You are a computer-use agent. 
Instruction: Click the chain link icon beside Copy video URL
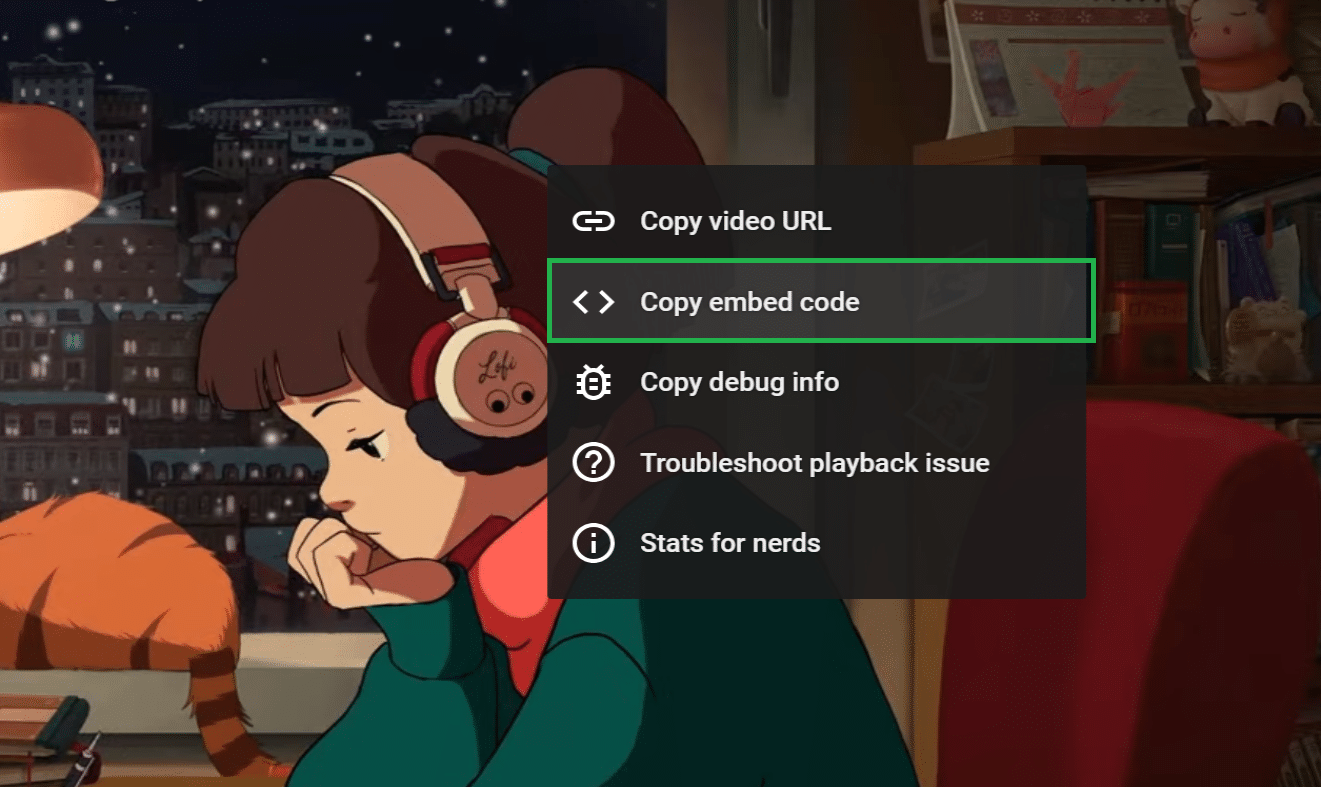click(x=593, y=221)
